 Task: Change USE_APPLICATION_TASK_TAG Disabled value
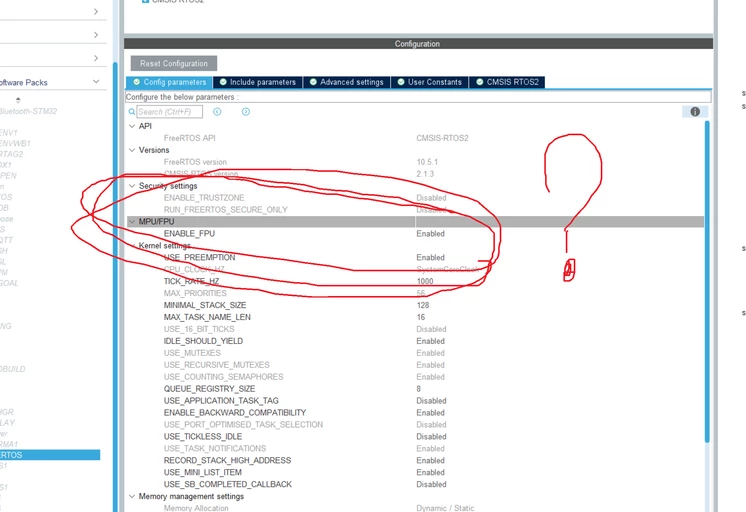pyautogui.click(x=431, y=401)
